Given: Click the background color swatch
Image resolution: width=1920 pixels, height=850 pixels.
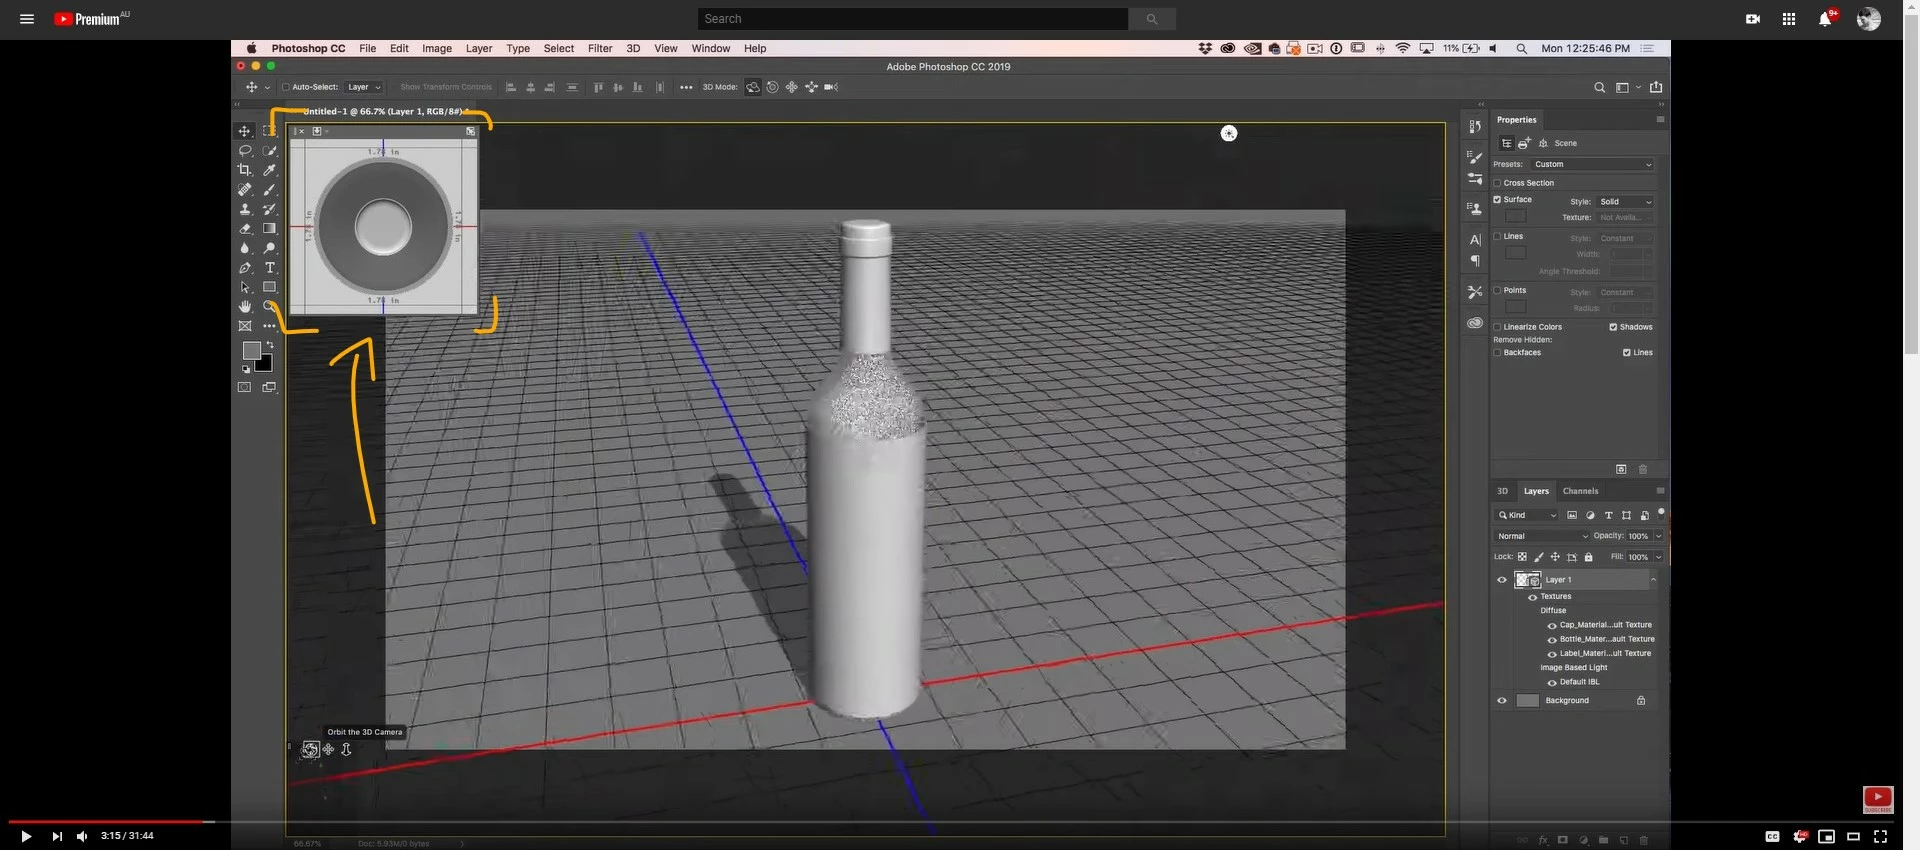Looking at the screenshot, I should click(x=264, y=363).
